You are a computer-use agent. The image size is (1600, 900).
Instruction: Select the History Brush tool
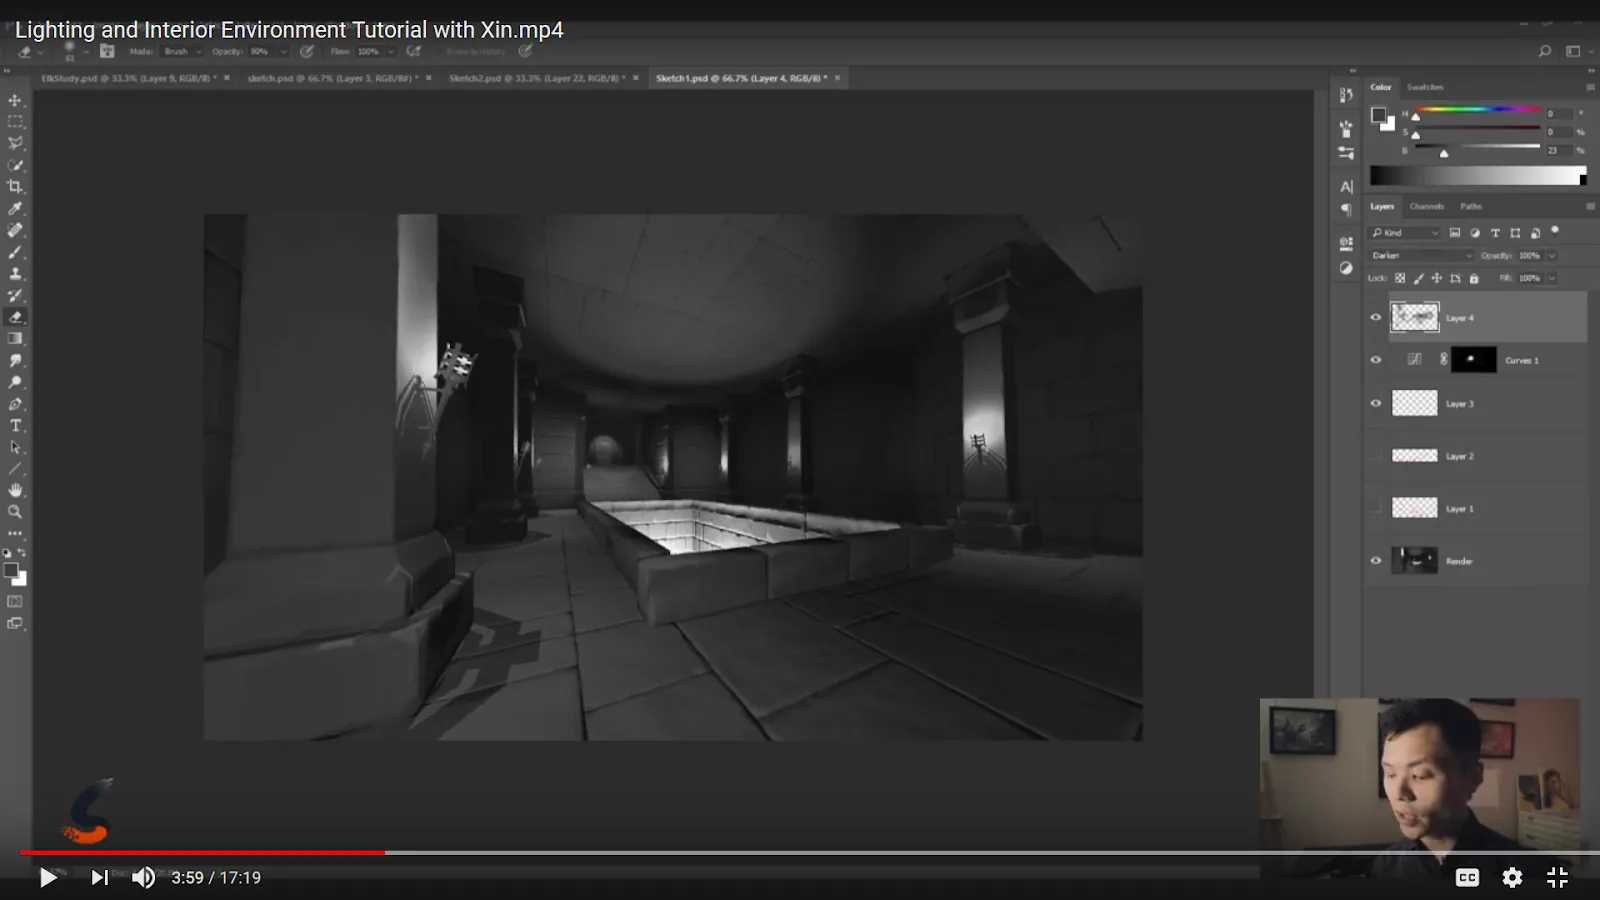pos(15,295)
